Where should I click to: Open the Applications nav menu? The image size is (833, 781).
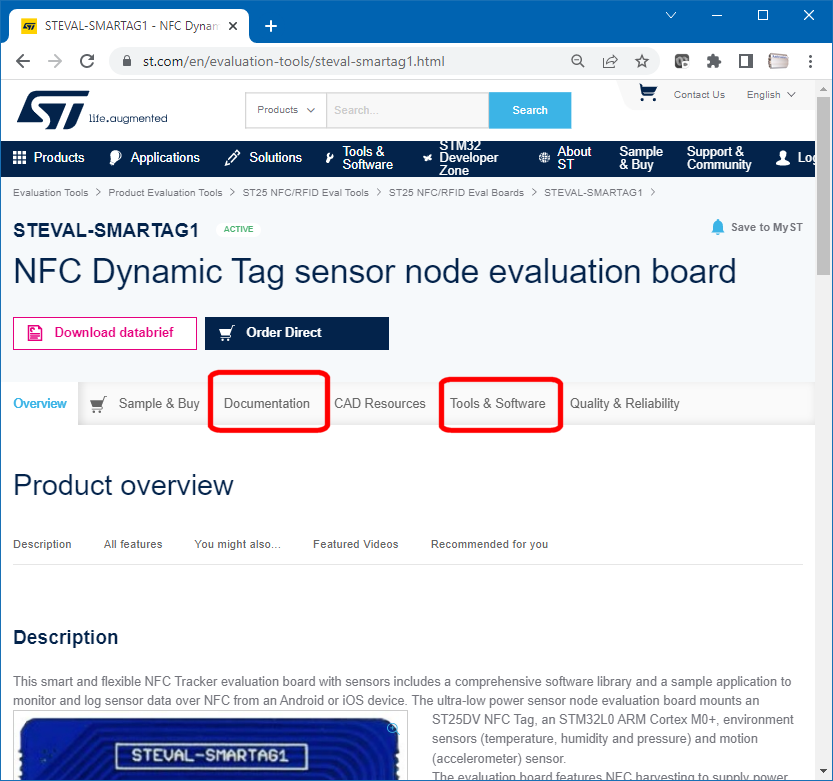(x=155, y=158)
